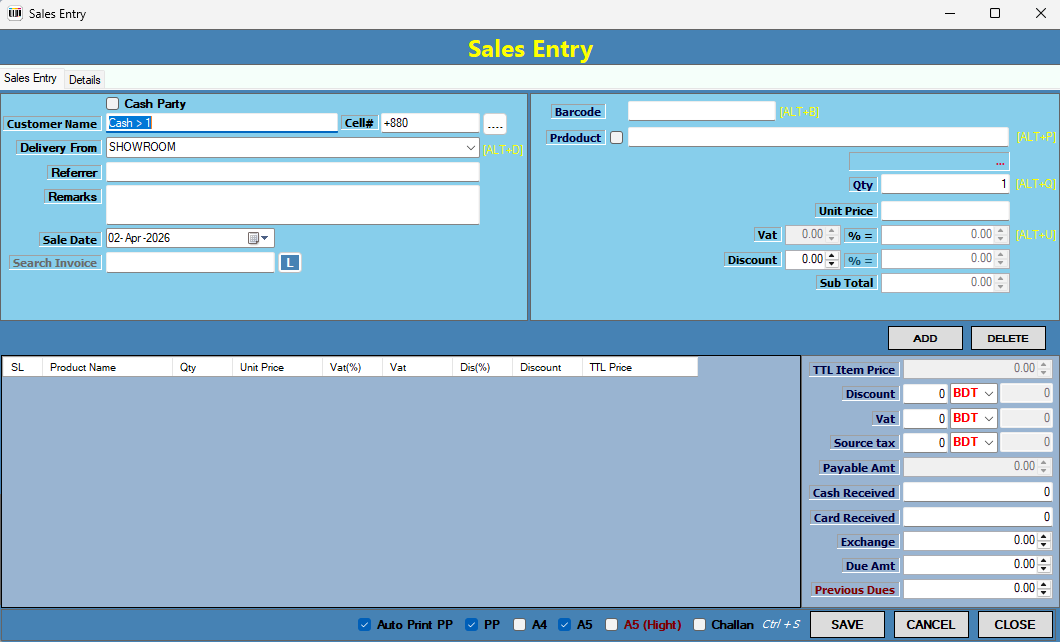Select the Sales Entry tab
The height and width of the screenshot is (642, 1060).
pos(31,78)
